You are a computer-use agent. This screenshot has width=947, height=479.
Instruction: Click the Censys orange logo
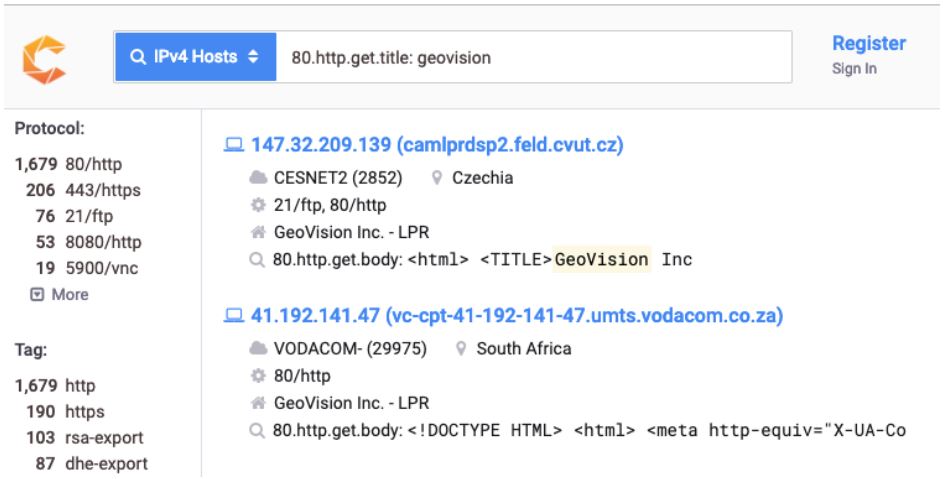[x=44, y=59]
